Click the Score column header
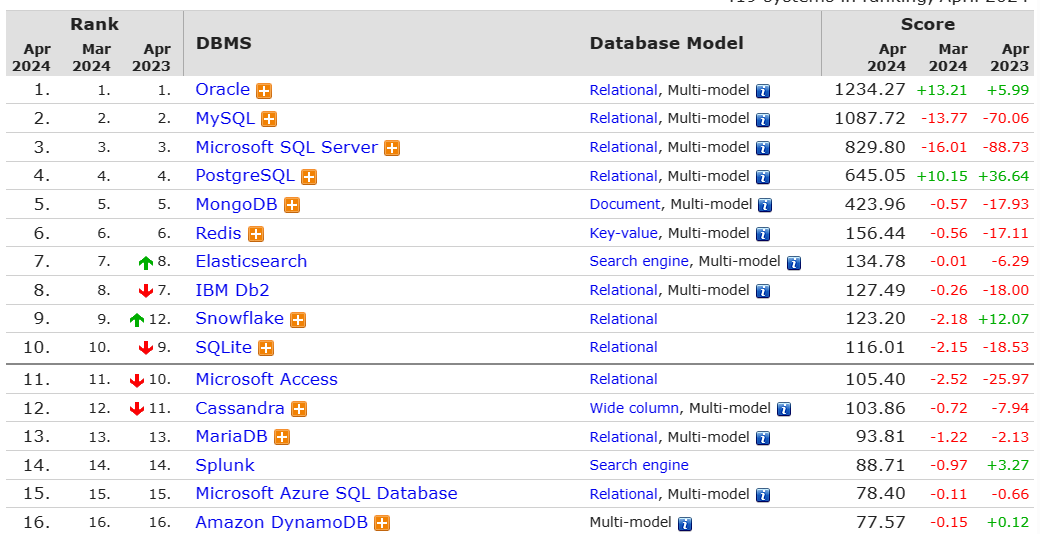This screenshot has width=1040, height=534. 927,25
